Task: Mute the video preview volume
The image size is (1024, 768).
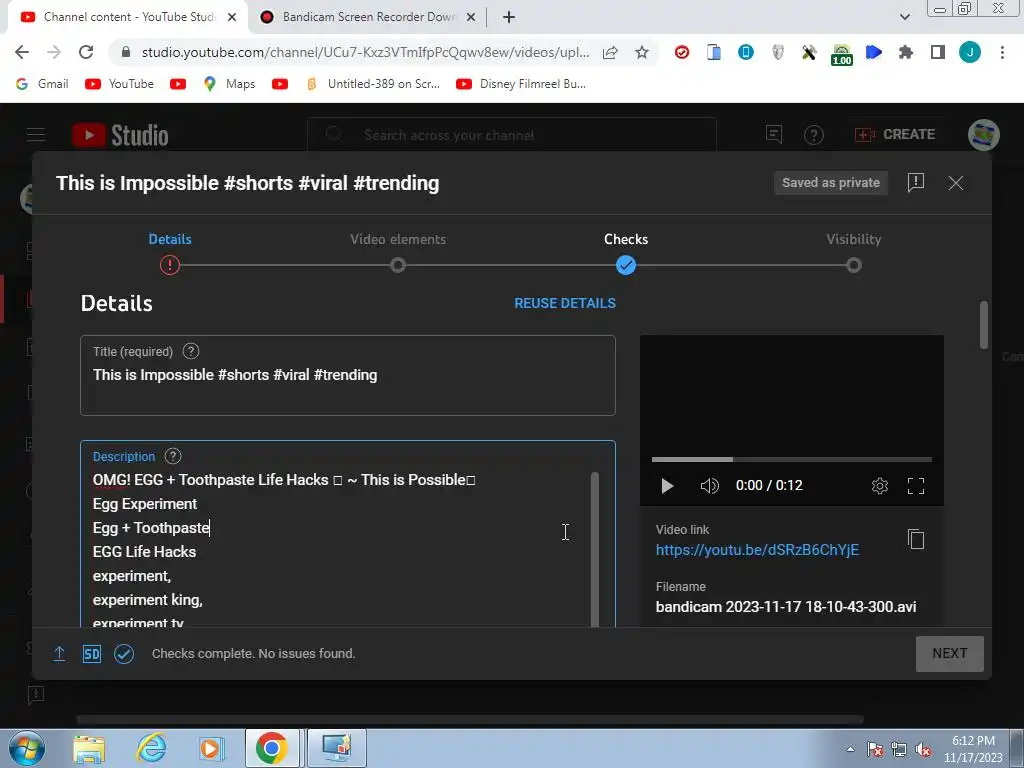Action: click(x=709, y=486)
